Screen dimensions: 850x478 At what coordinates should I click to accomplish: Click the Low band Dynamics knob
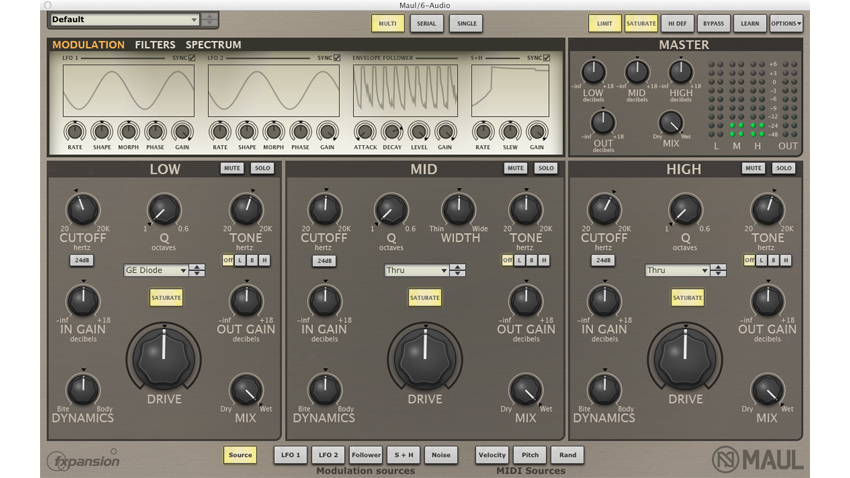pyautogui.click(x=82, y=390)
